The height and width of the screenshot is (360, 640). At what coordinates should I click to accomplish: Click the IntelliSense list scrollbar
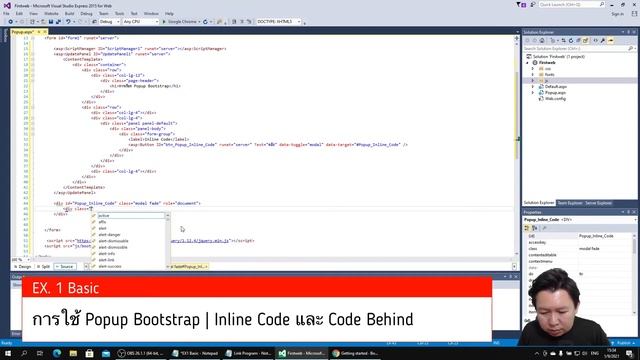click(x=168, y=241)
